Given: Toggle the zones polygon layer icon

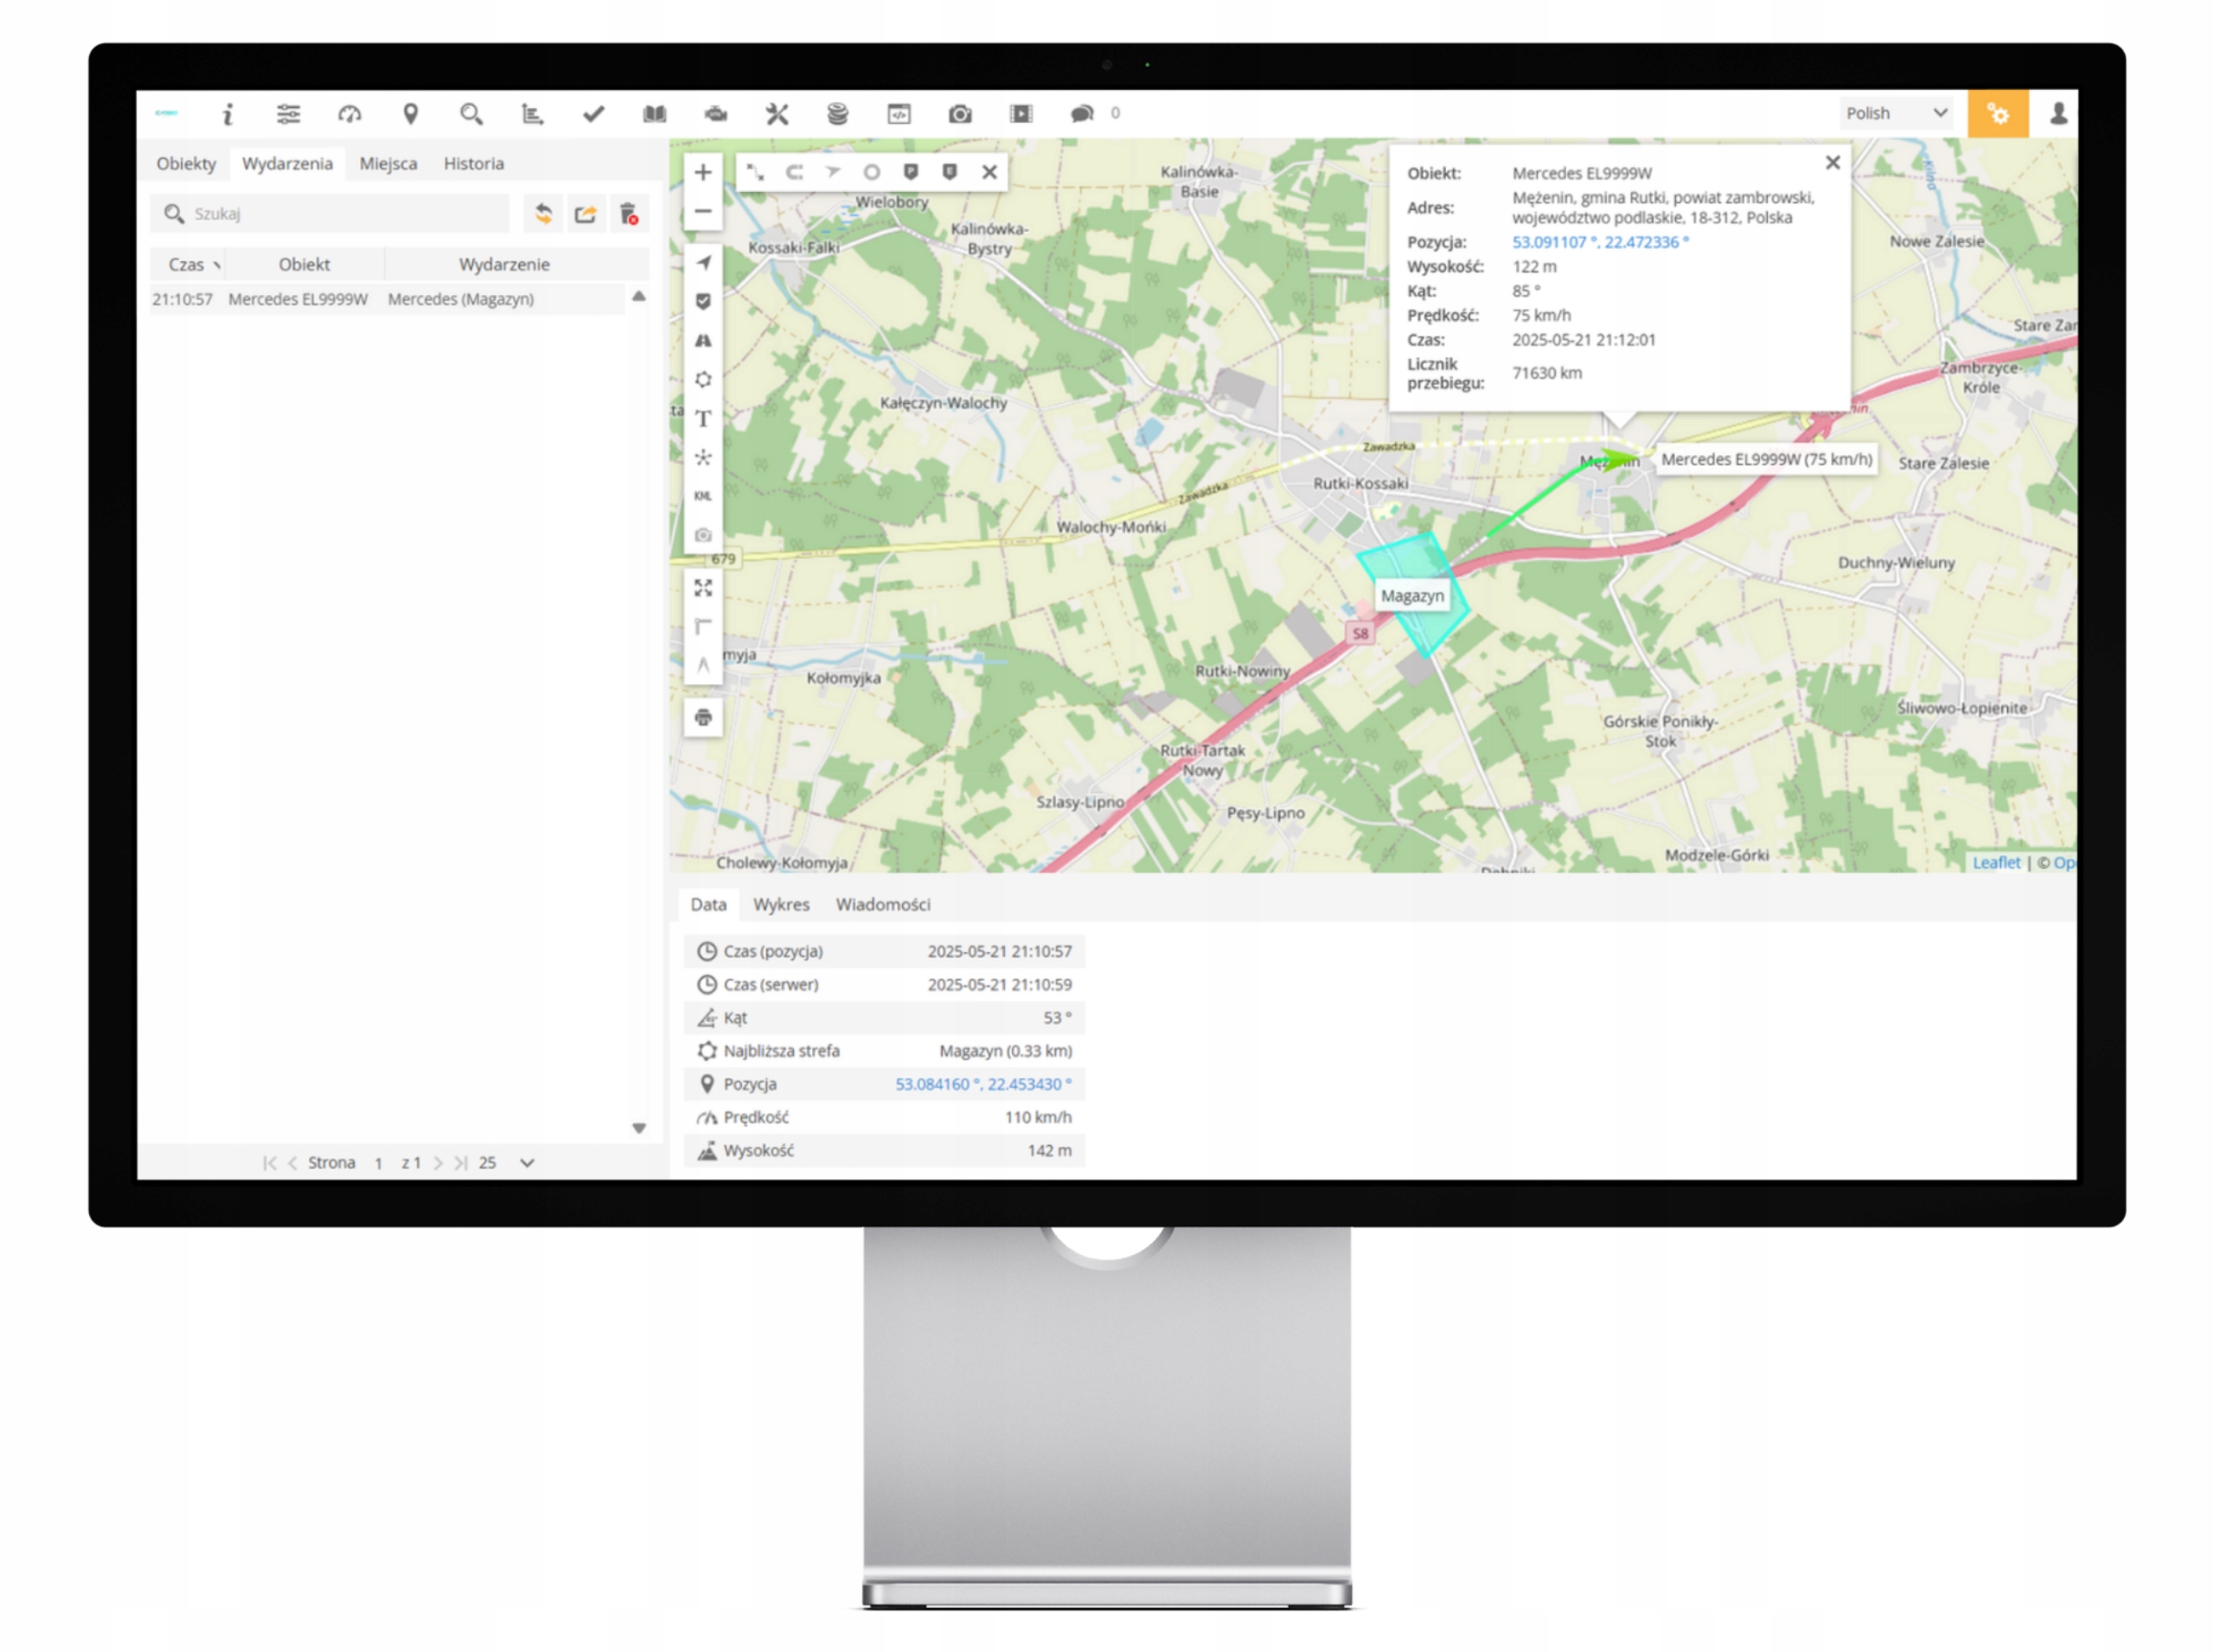Looking at the screenshot, I should (703, 380).
